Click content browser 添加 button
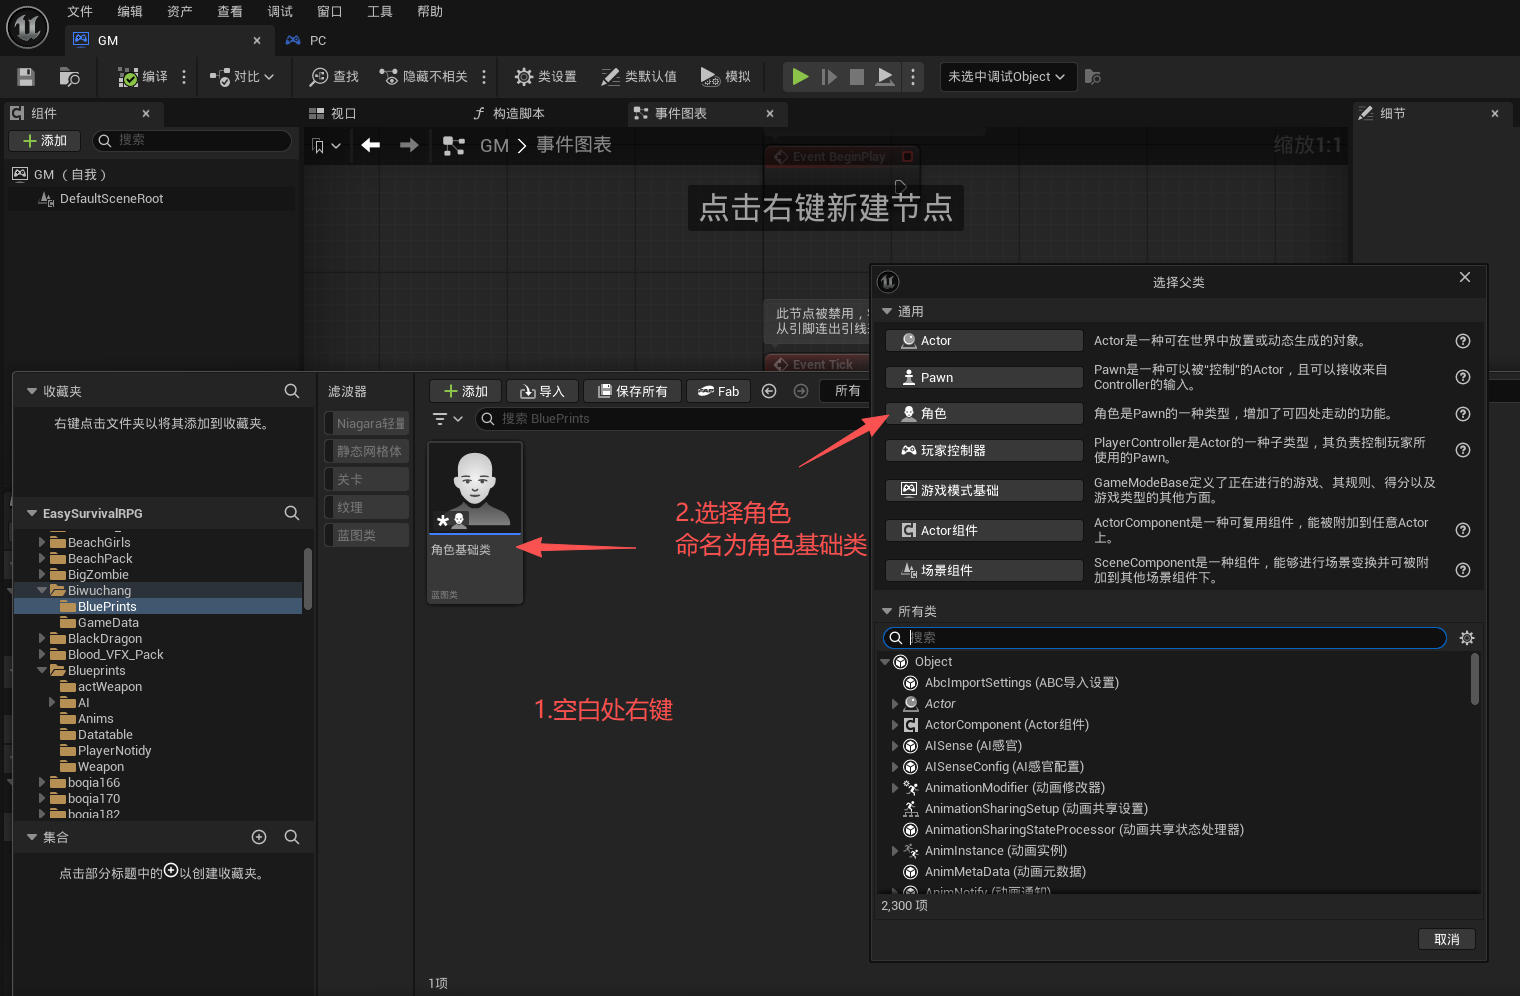The height and width of the screenshot is (996, 1520). pyautogui.click(x=465, y=391)
